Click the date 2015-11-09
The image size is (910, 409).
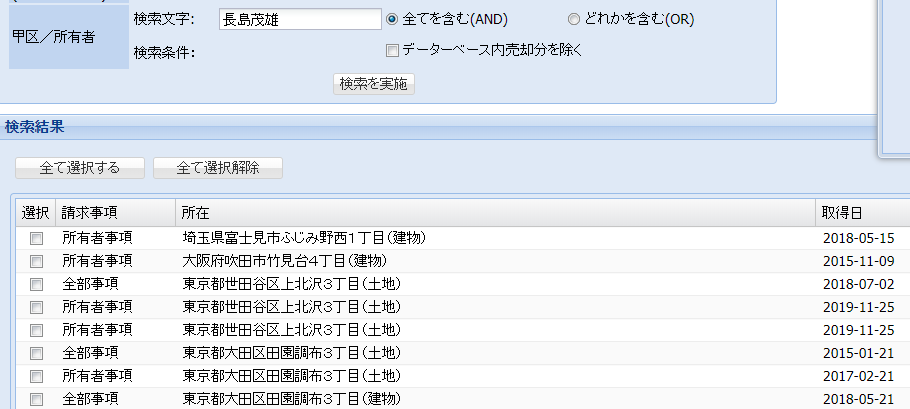[x=858, y=262]
